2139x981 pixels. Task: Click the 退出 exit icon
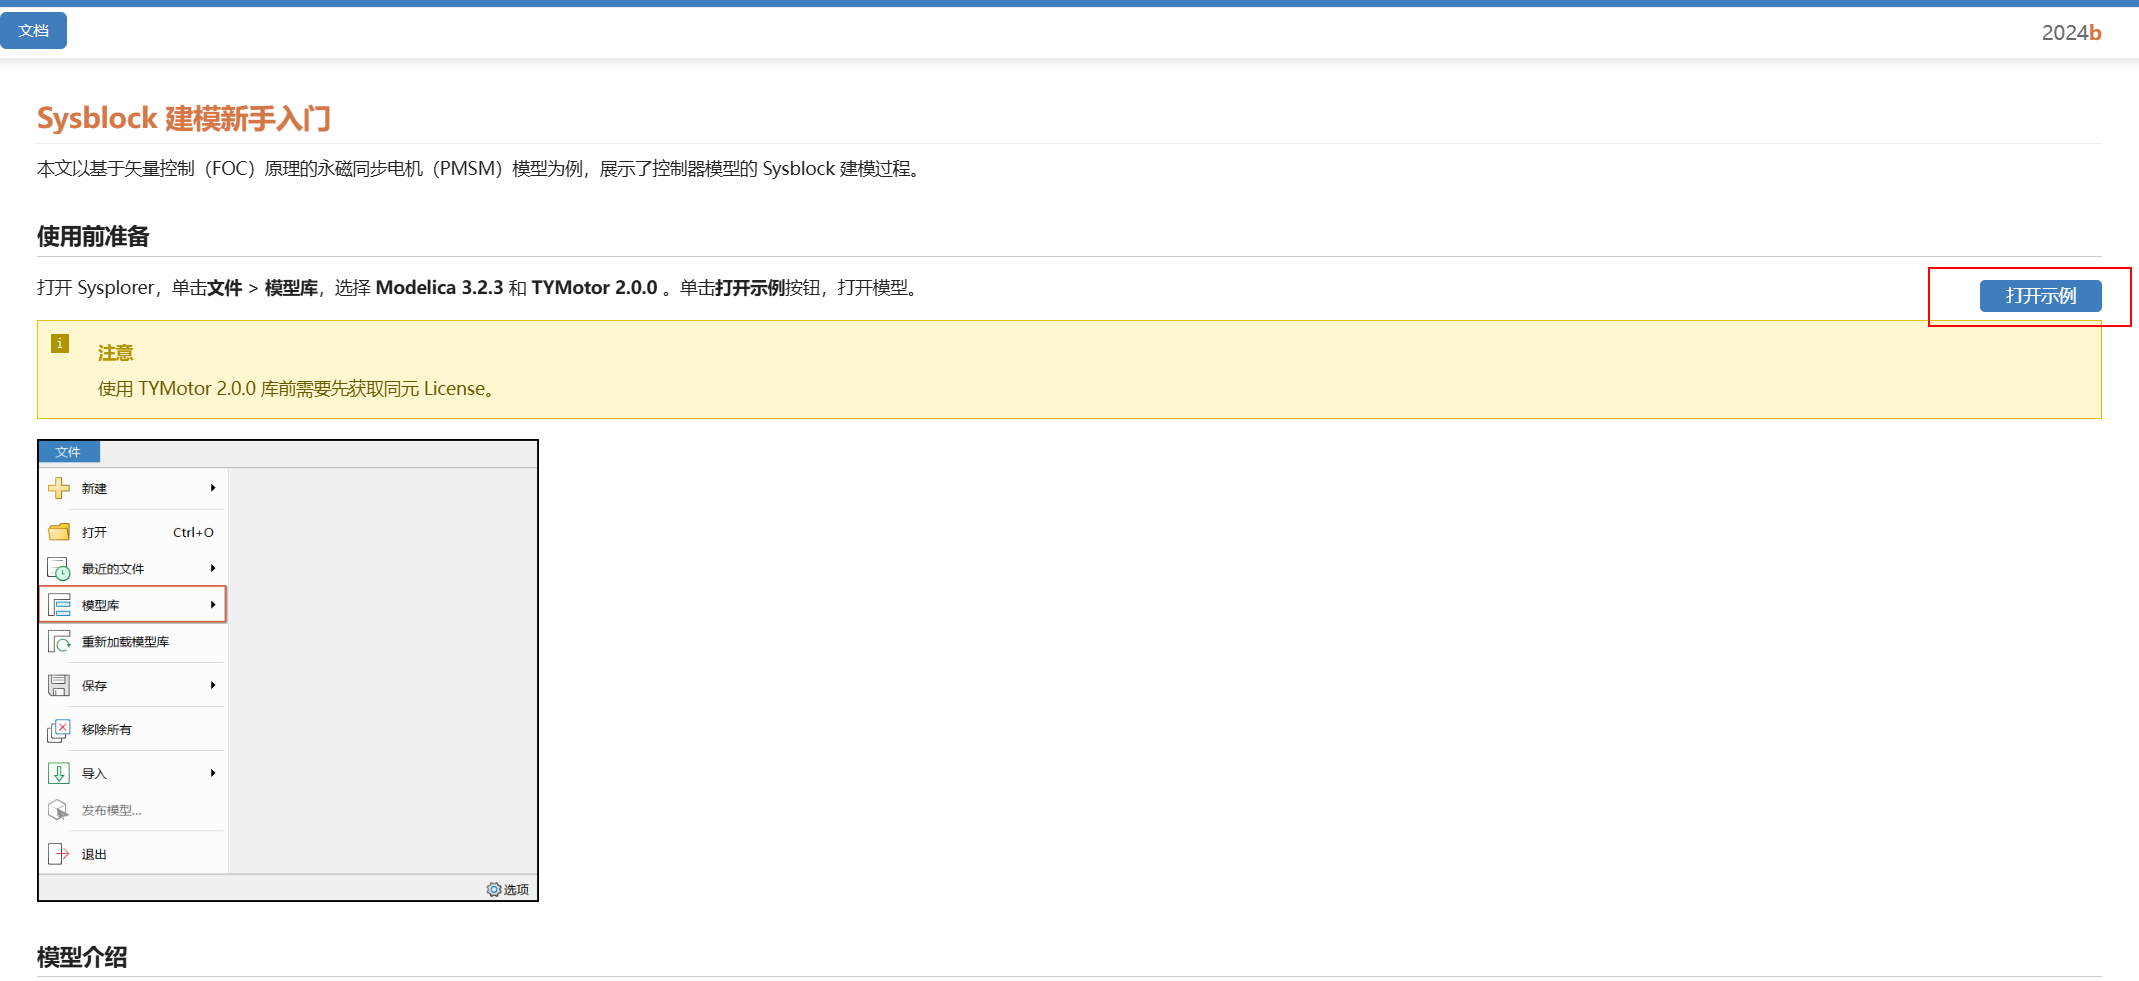59,854
